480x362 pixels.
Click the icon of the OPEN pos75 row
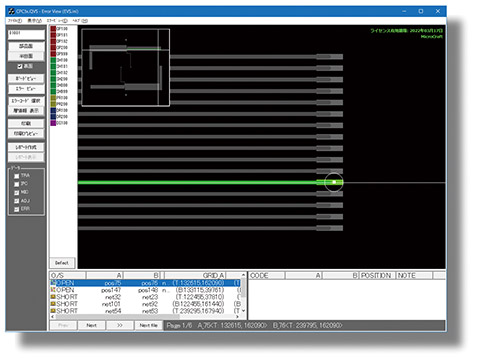53,283
